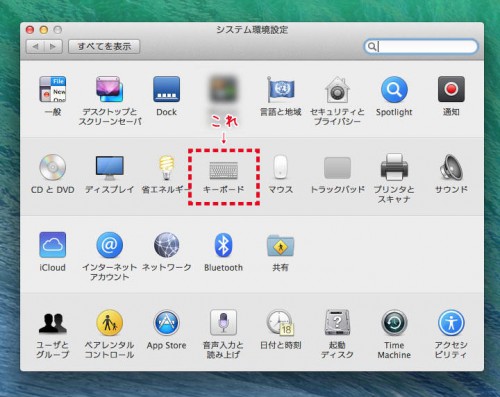The height and width of the screenshot is (397, 500).
Task: Click the すべてを表示 (Show All) button
Action: [x=104, y=46]
